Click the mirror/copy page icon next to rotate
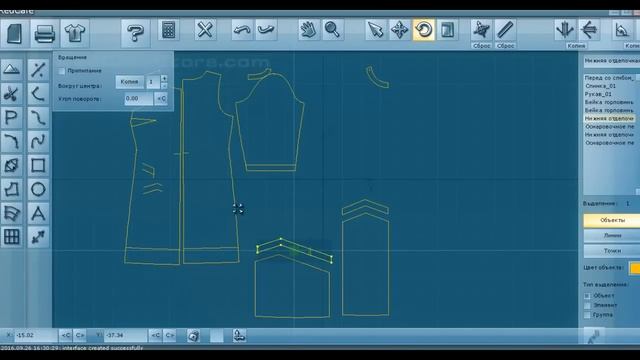Screen dimensions: 640x360 click(447, 30)
